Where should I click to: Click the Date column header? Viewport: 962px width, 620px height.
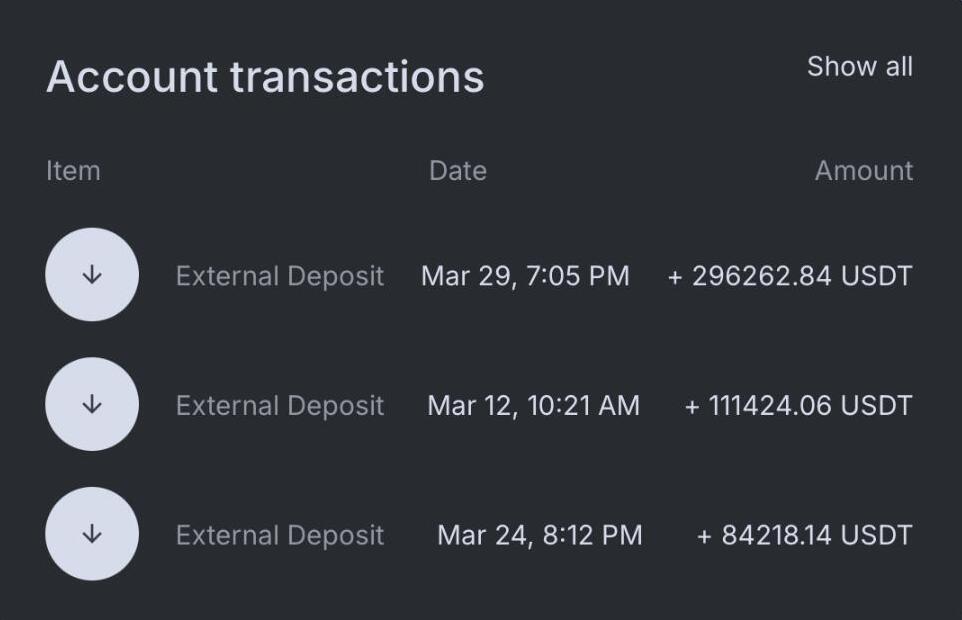458,170
